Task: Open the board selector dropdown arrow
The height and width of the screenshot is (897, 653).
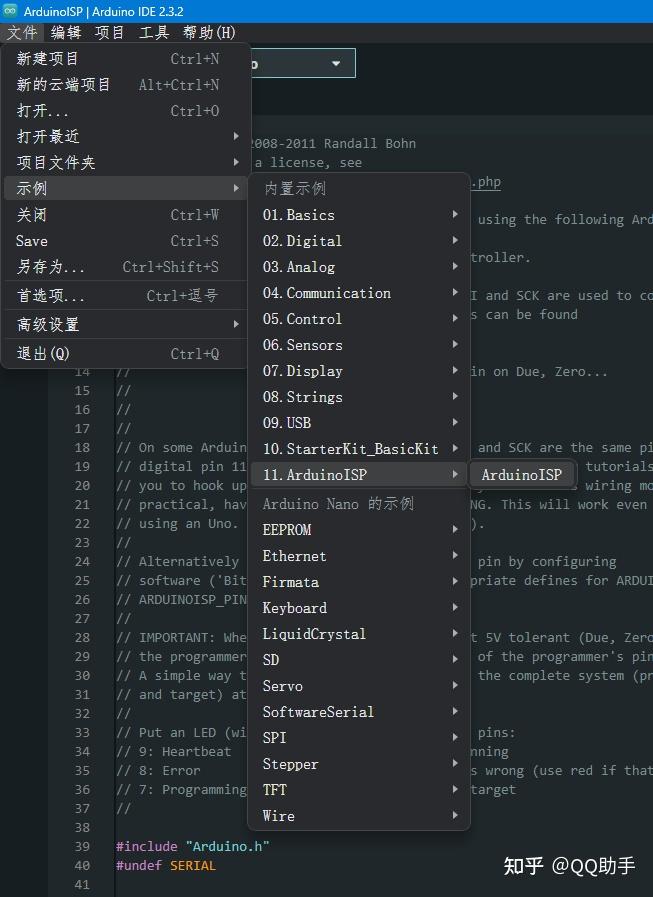Action: [336, 63]
